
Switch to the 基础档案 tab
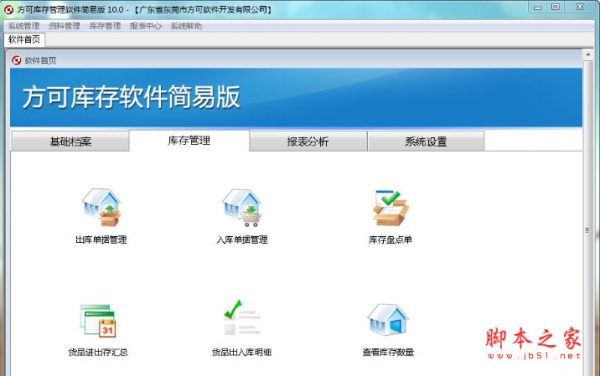[x=70, y=142]
